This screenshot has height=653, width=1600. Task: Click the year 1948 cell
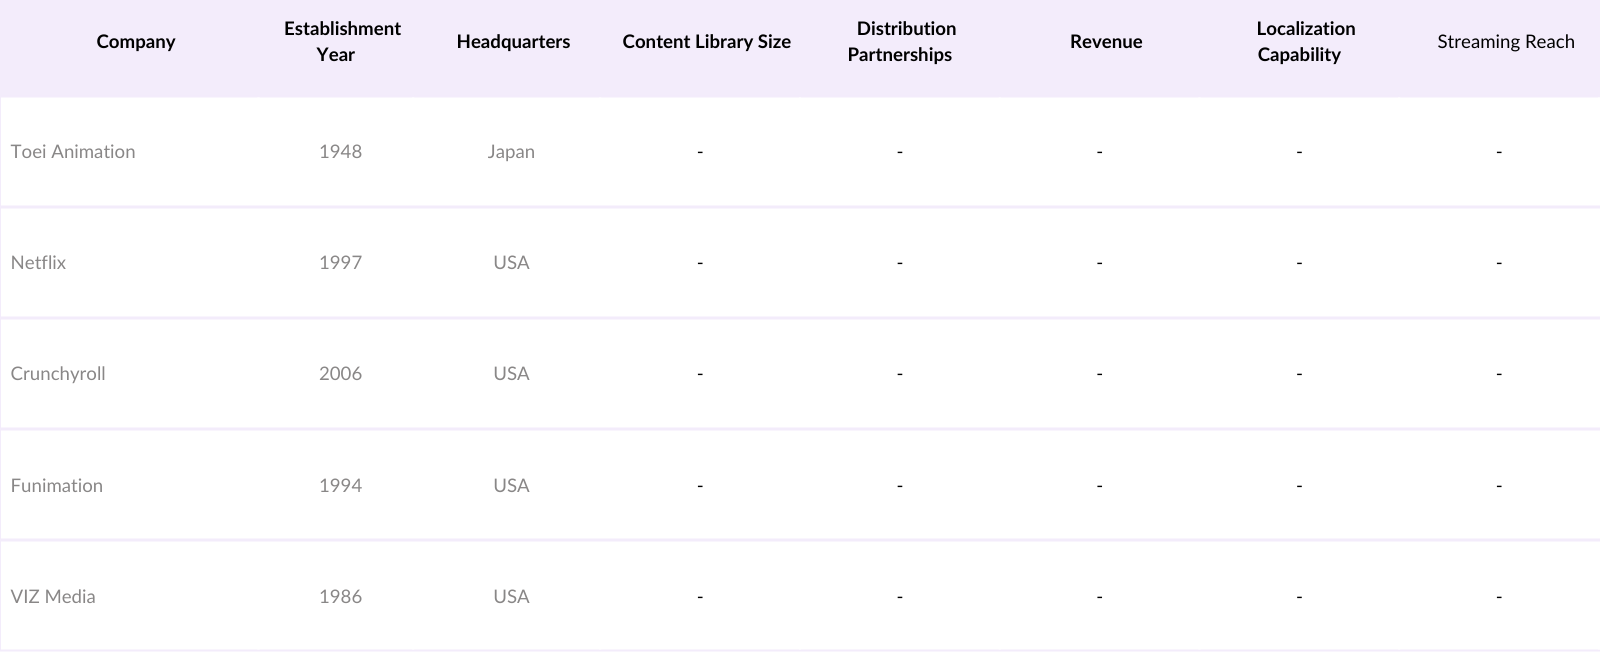340,152
